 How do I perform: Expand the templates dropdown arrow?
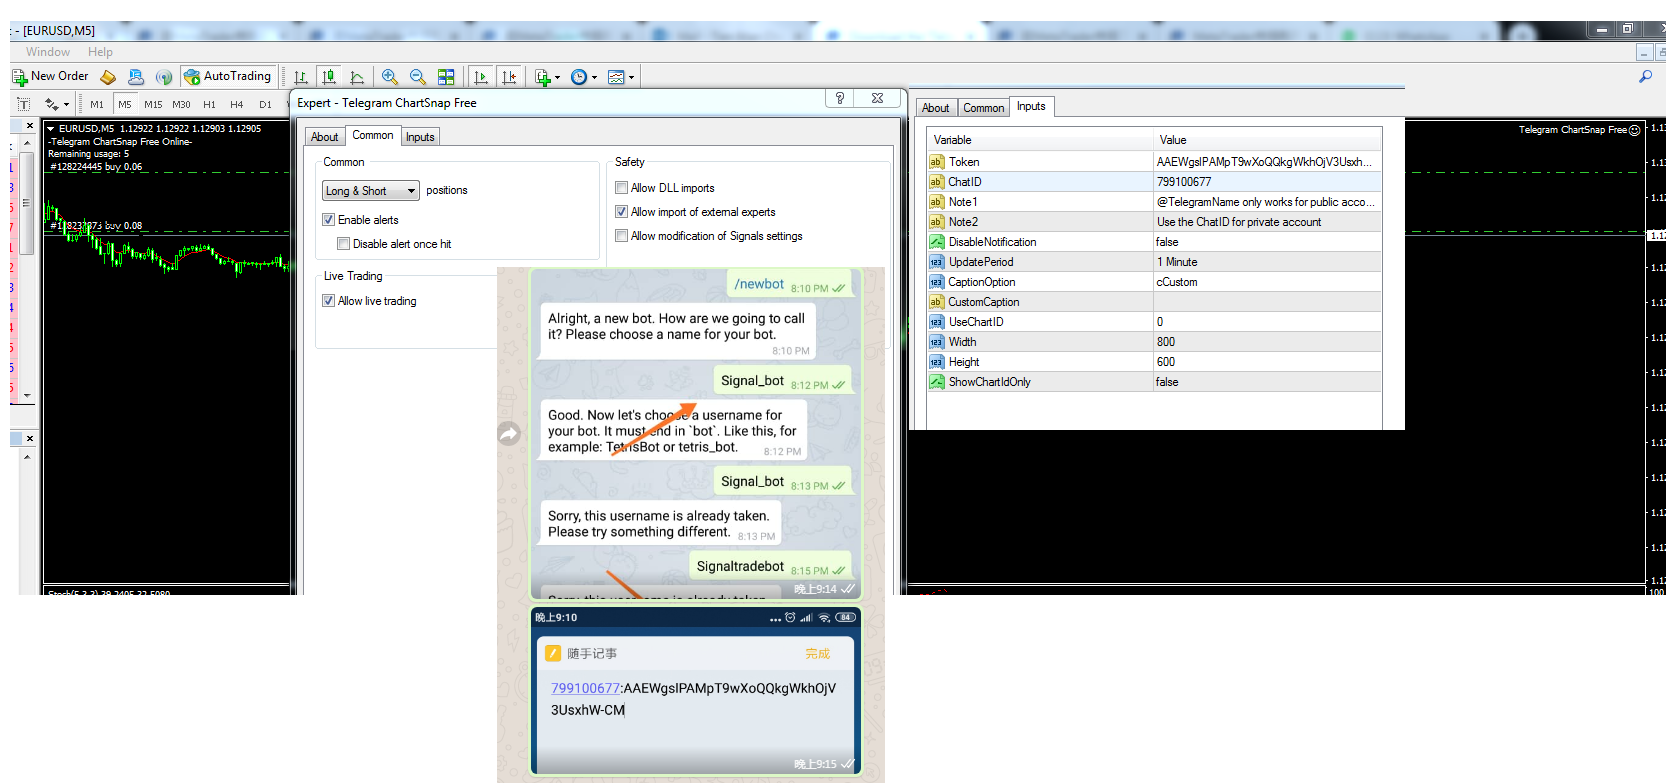pyautogui.click(x=631, y=77)
